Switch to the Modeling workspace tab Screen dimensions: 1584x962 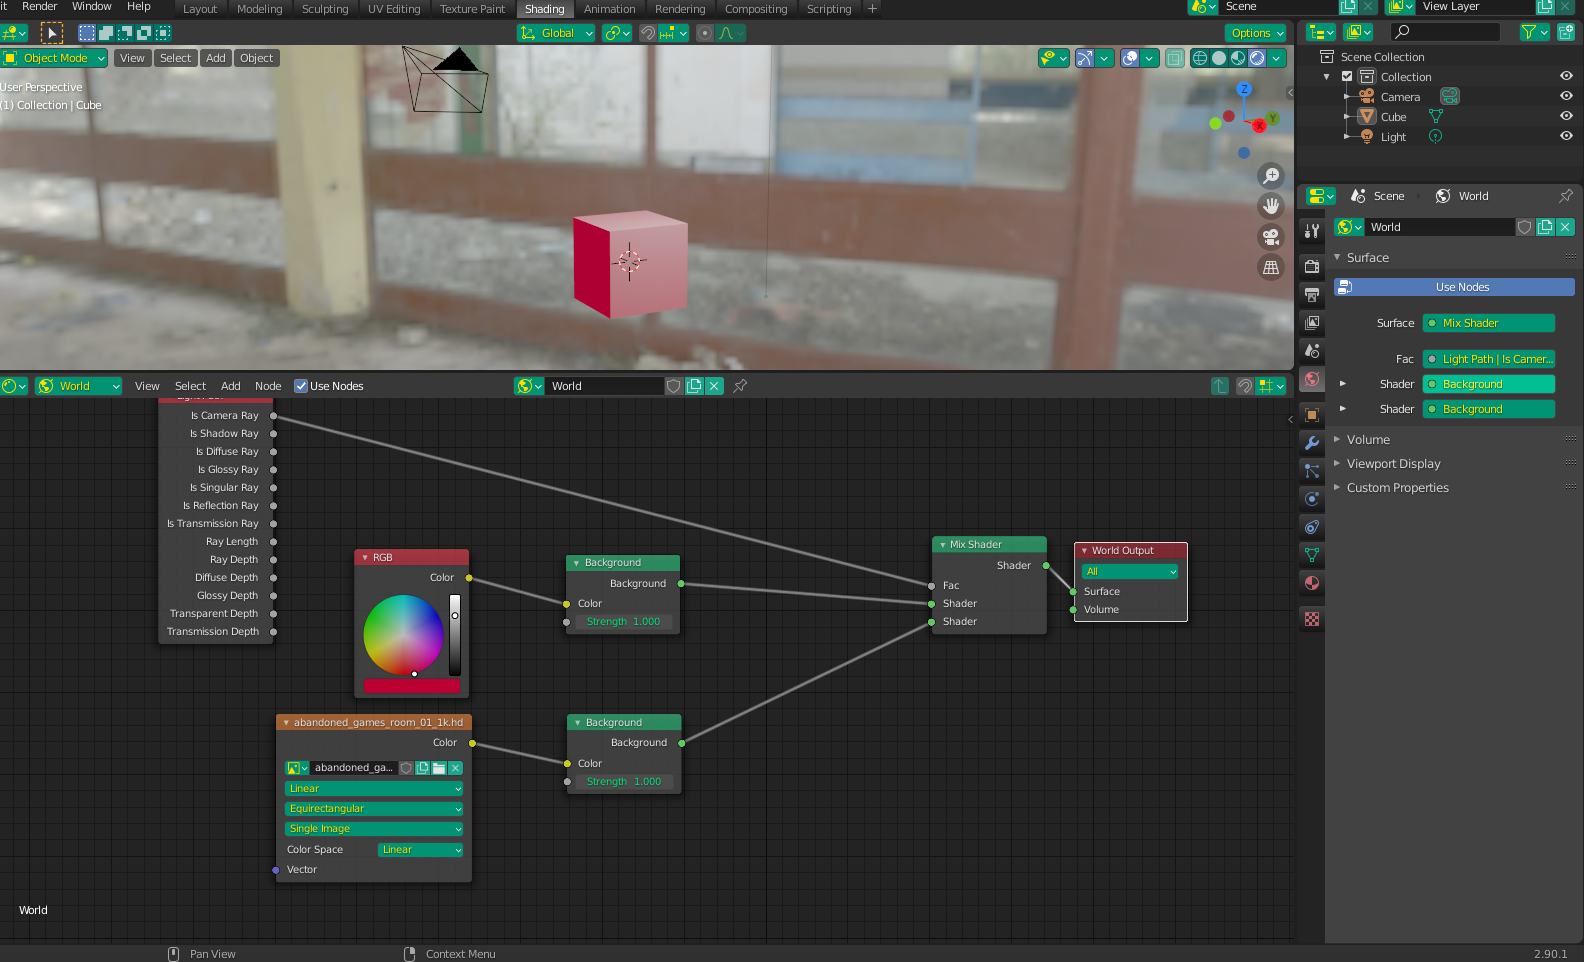coord(259,9)
